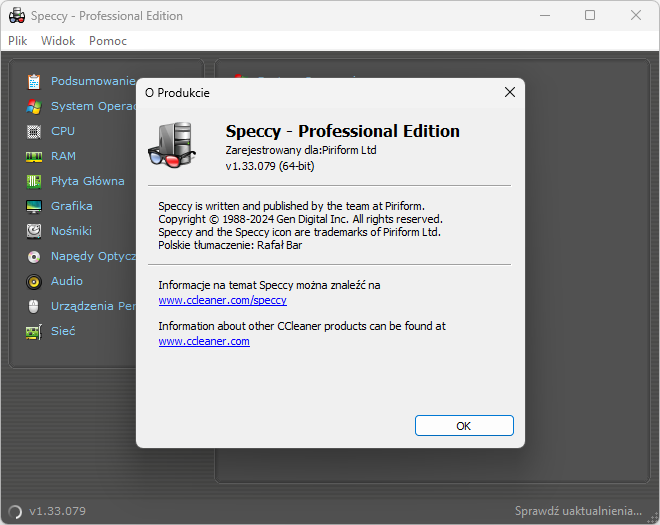
Task: Close the O Produkcie dialog
Action: coord(510,92)
